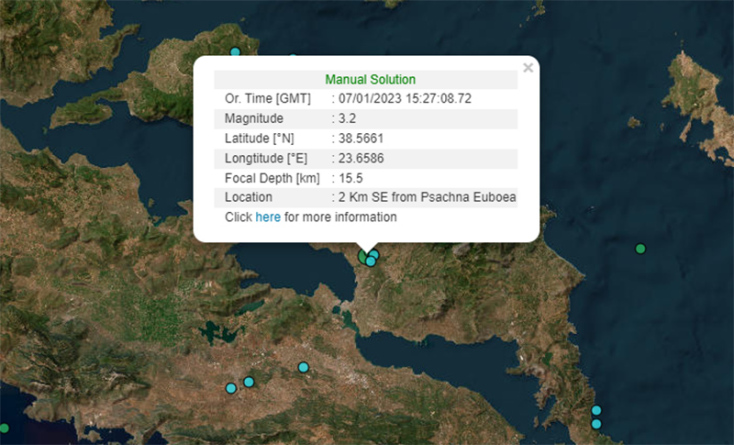This screenshot has width=734, height=445.
Task: Click the 'Manual Solution' popup heading
Action: [370, 79]
